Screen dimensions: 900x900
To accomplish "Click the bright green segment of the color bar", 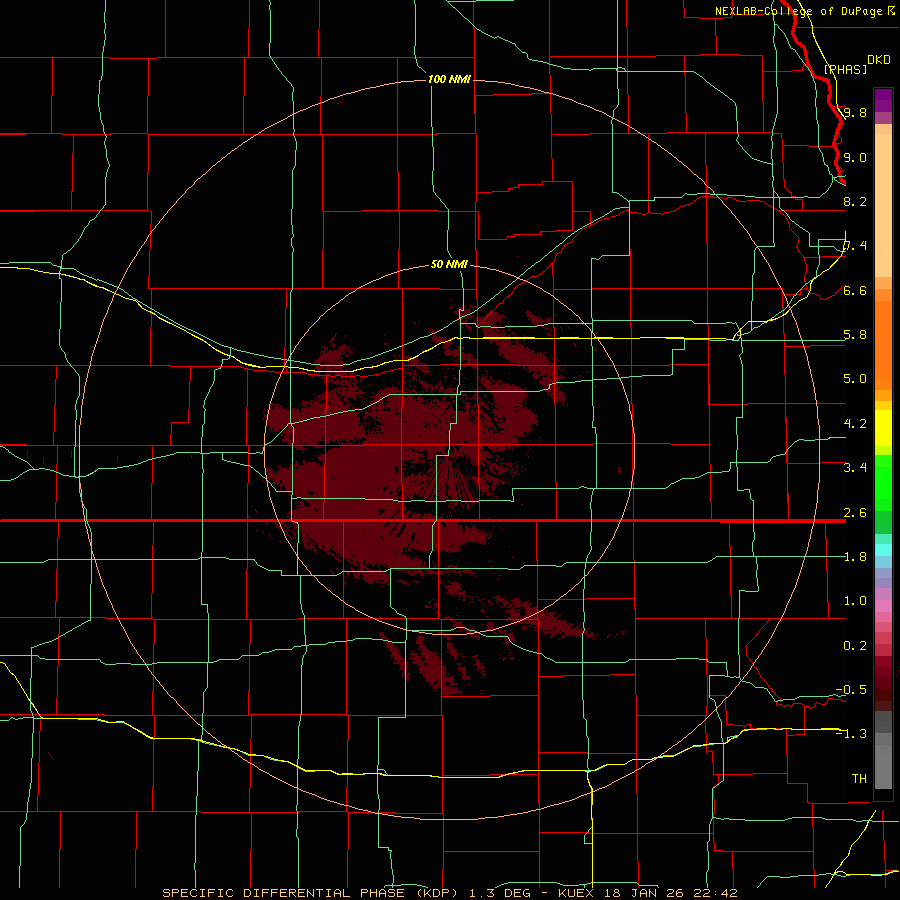I will click(883, 483).
